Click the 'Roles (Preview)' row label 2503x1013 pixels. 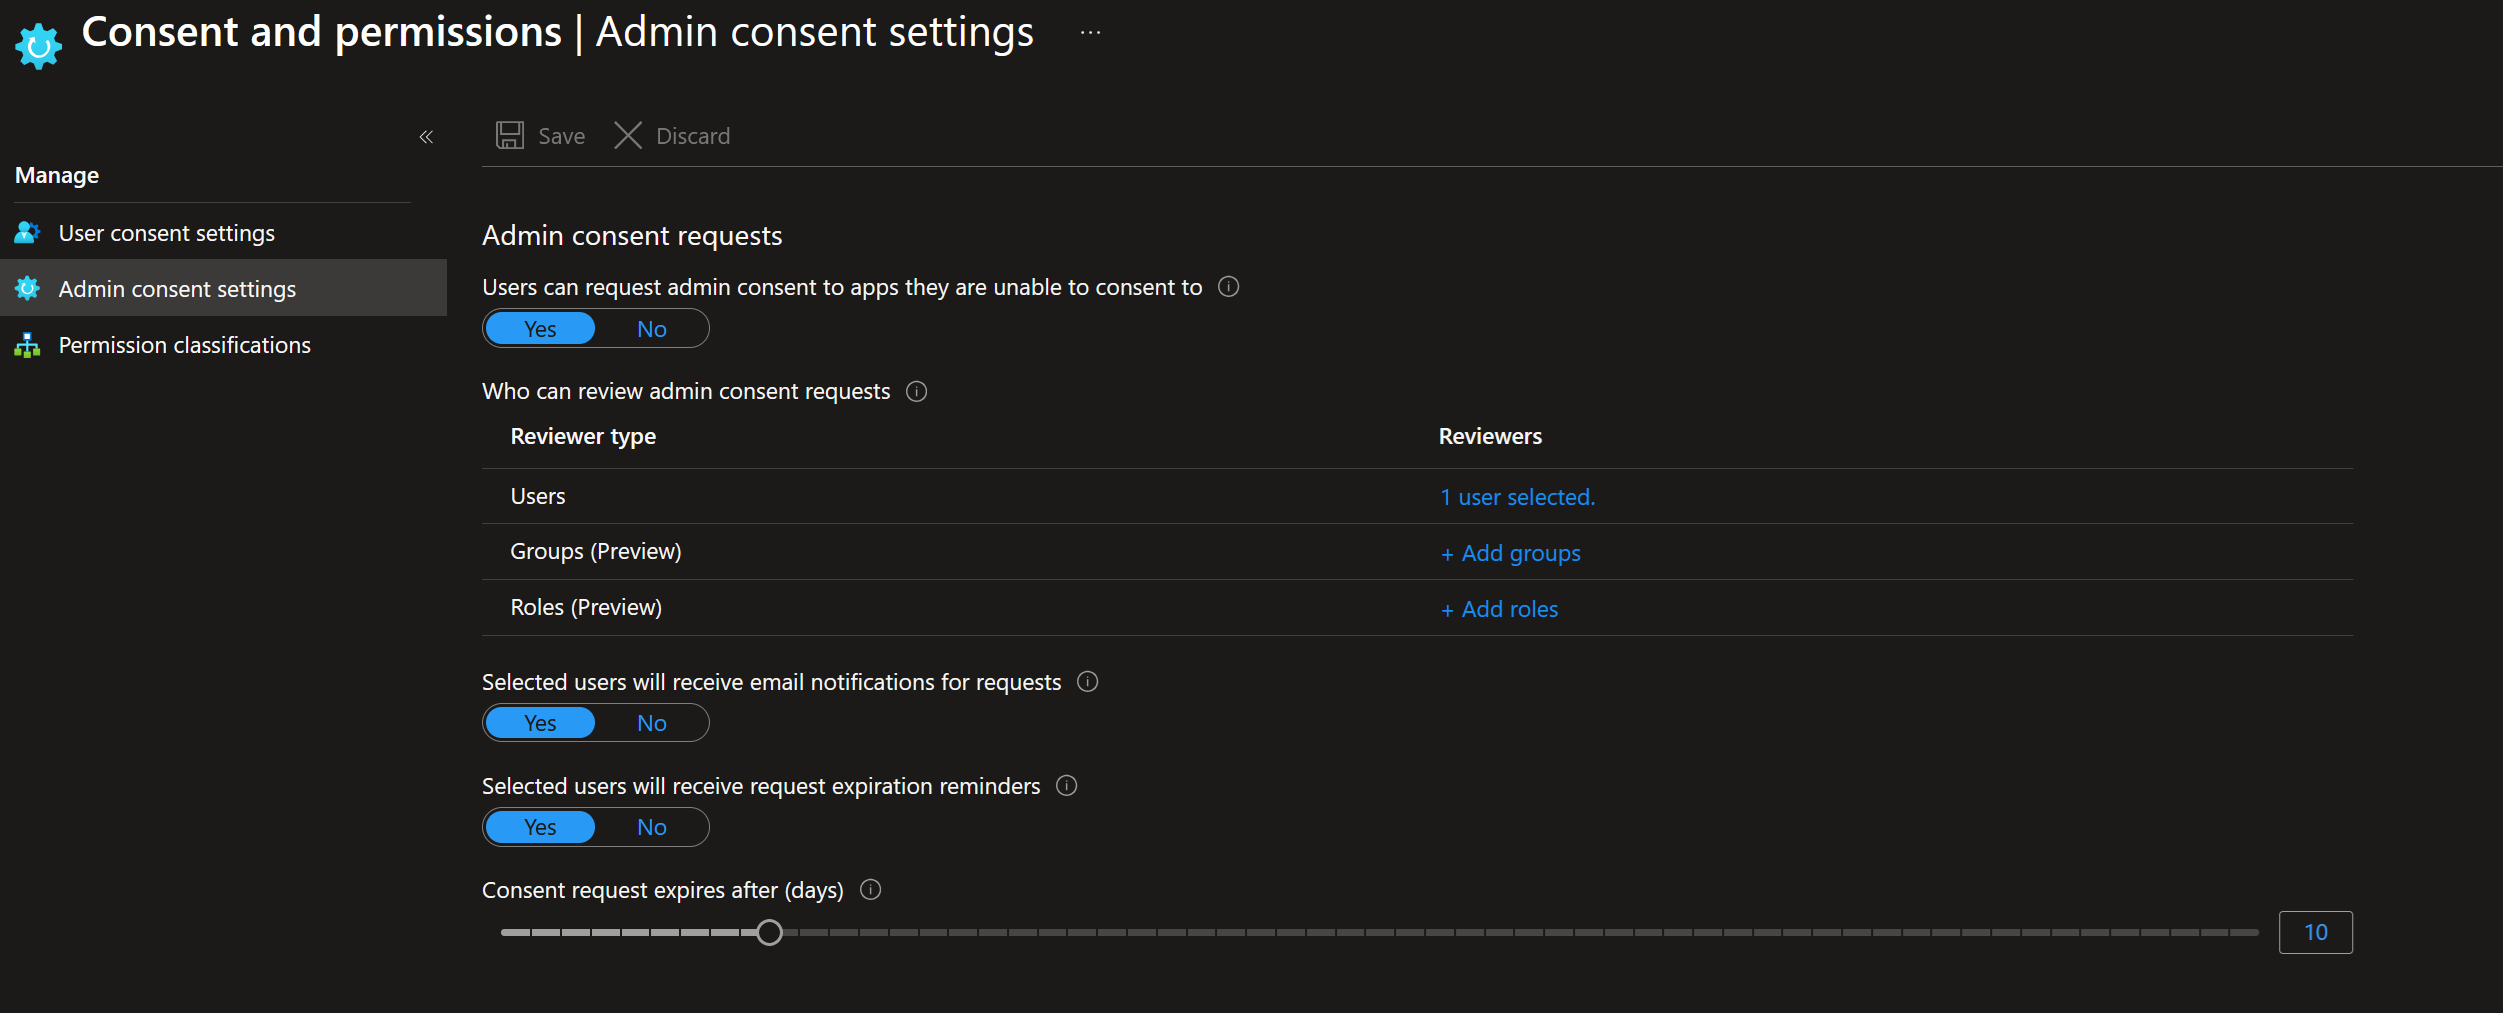coord(586,608)
